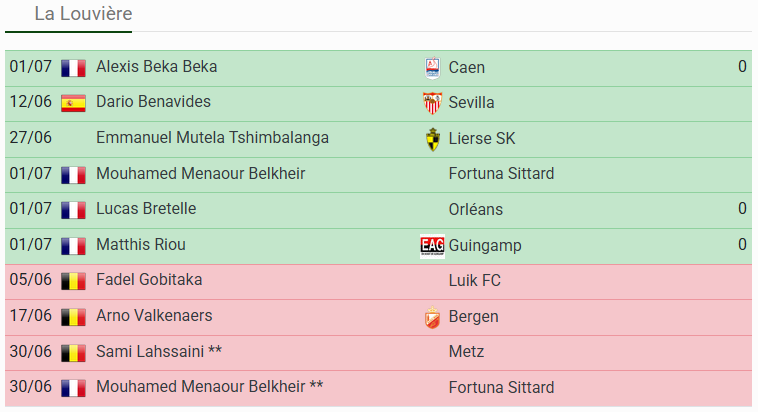The height and width of the screenshot is (412, 758).
Task: Open the Luik FC club link
Action: [x=475, y=280]
